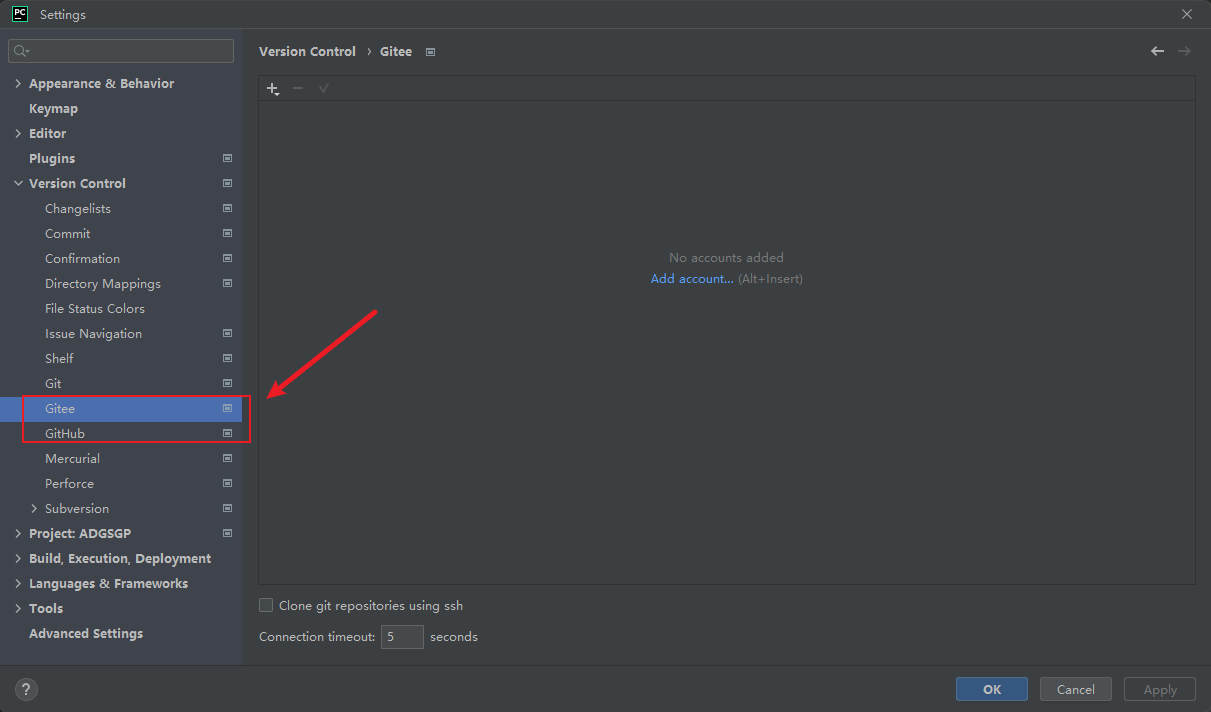Click the search magnifier icon

point(21,51)
